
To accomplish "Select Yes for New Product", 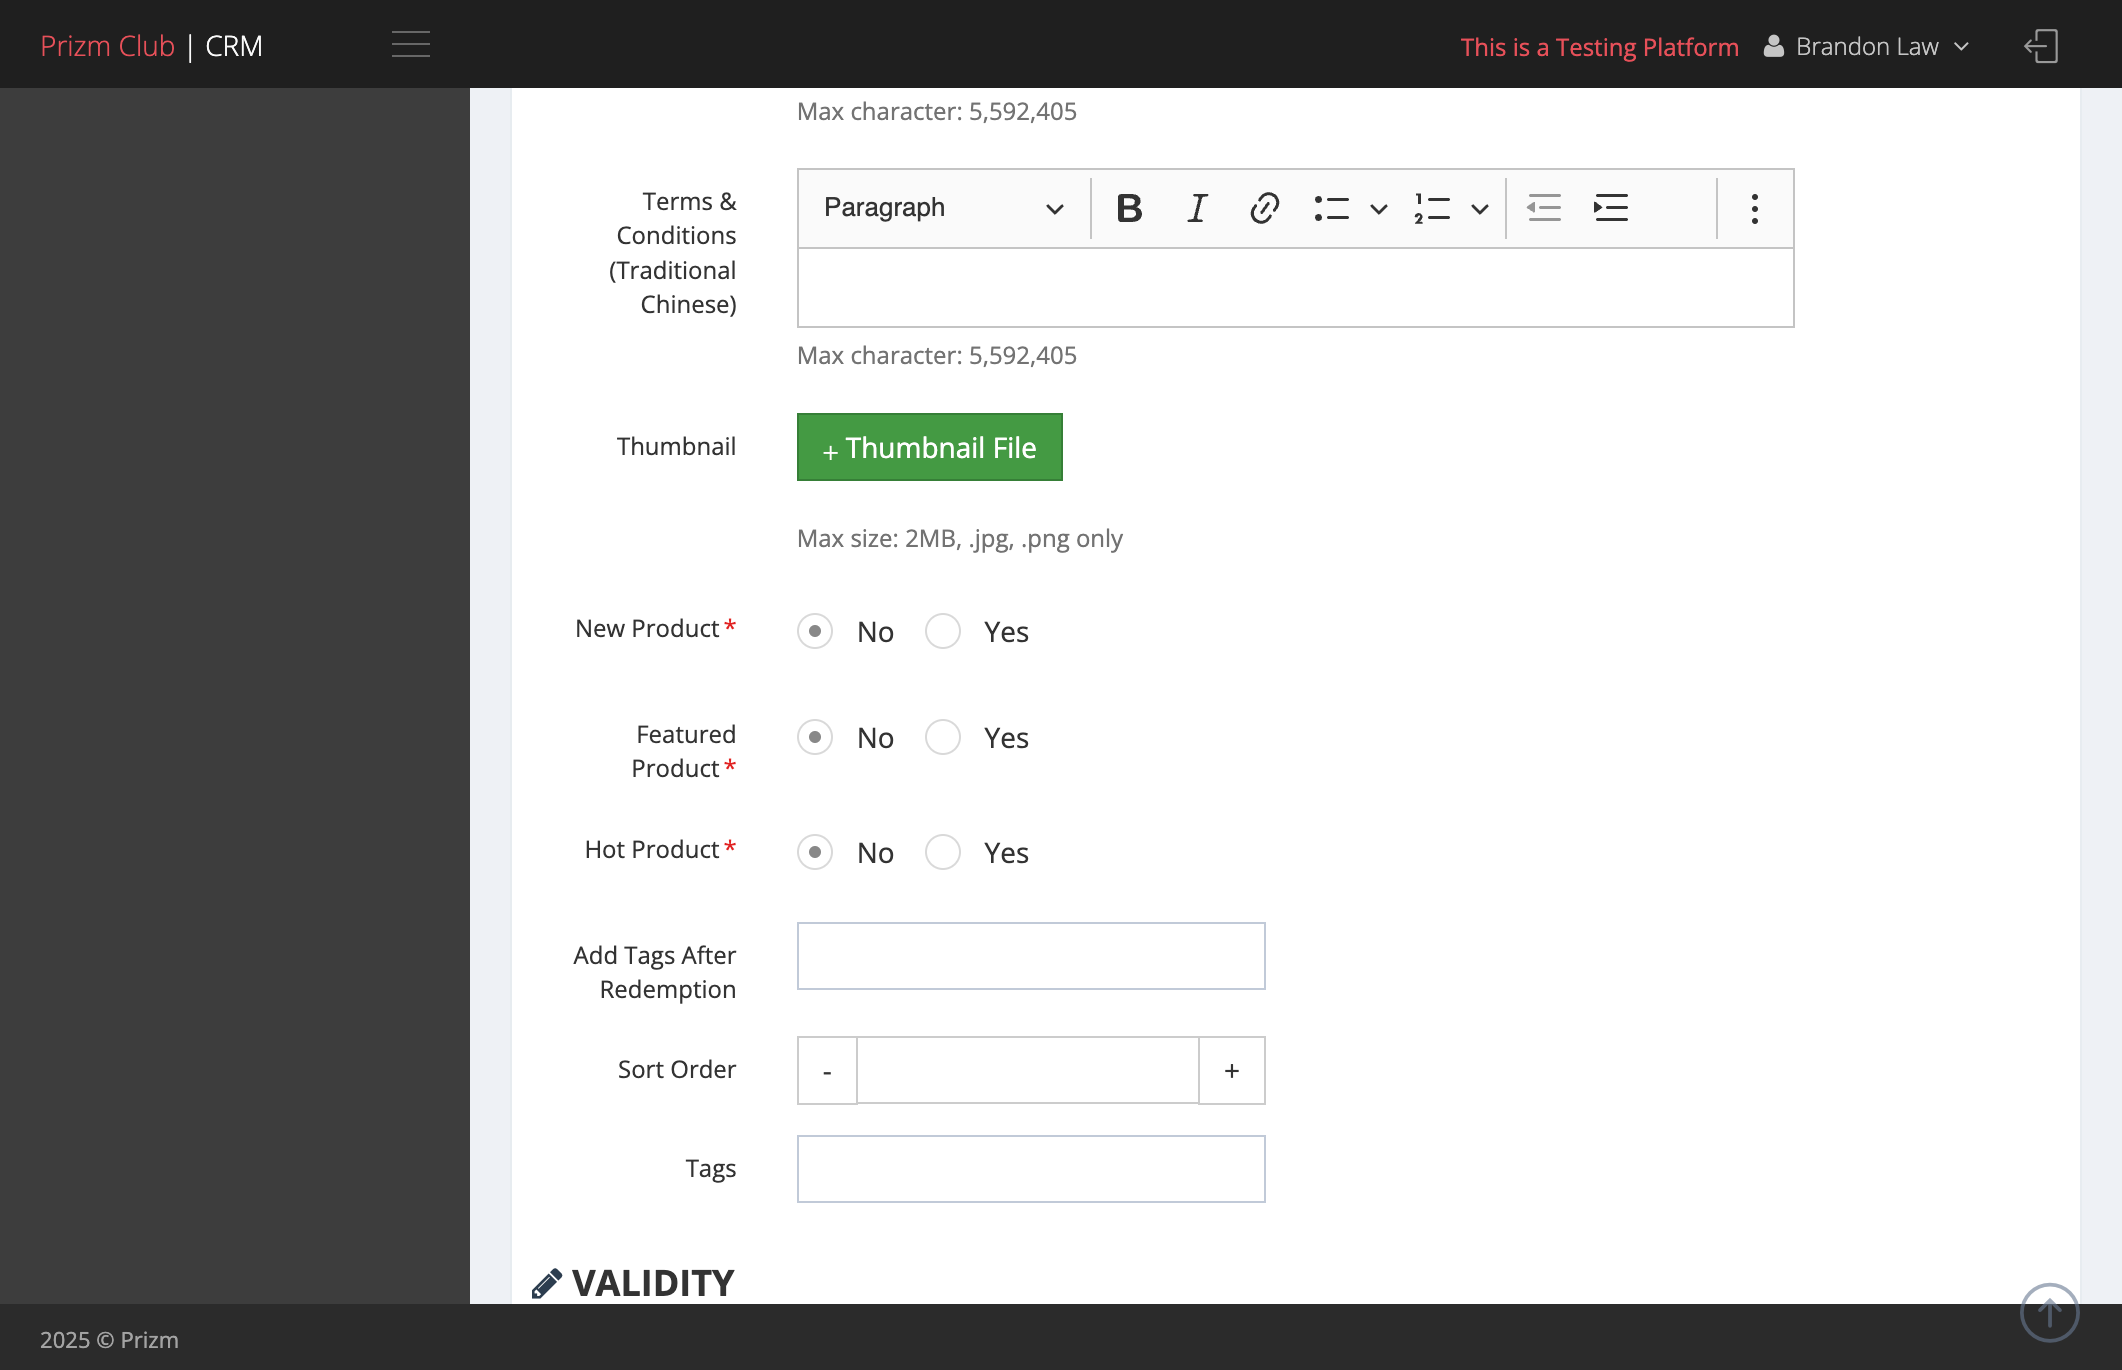I will coord(943,631).
